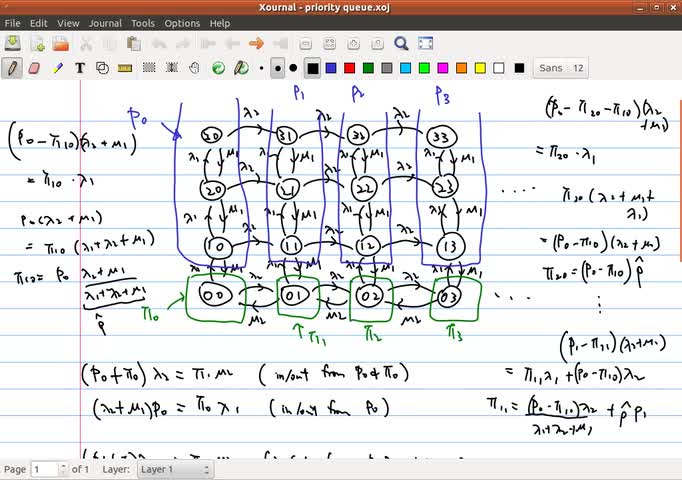Viewport: 682px width, 480px height.
Task: Open the Journal menu
Action: click(105, 23)
